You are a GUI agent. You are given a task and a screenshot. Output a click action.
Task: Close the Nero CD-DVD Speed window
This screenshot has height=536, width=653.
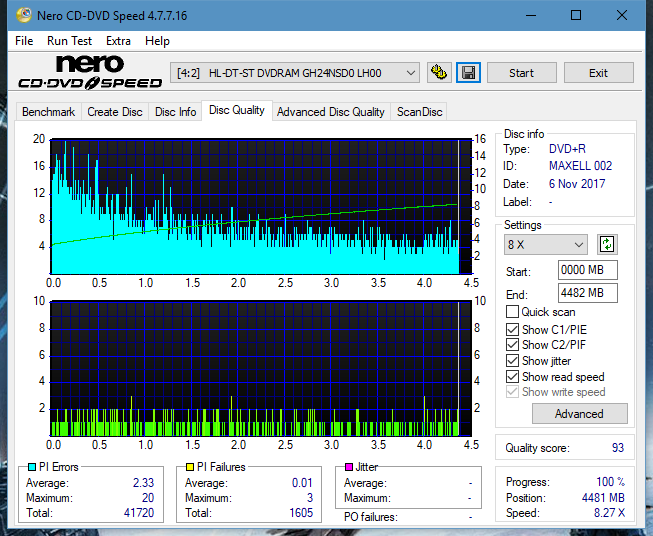pos(622,15)
